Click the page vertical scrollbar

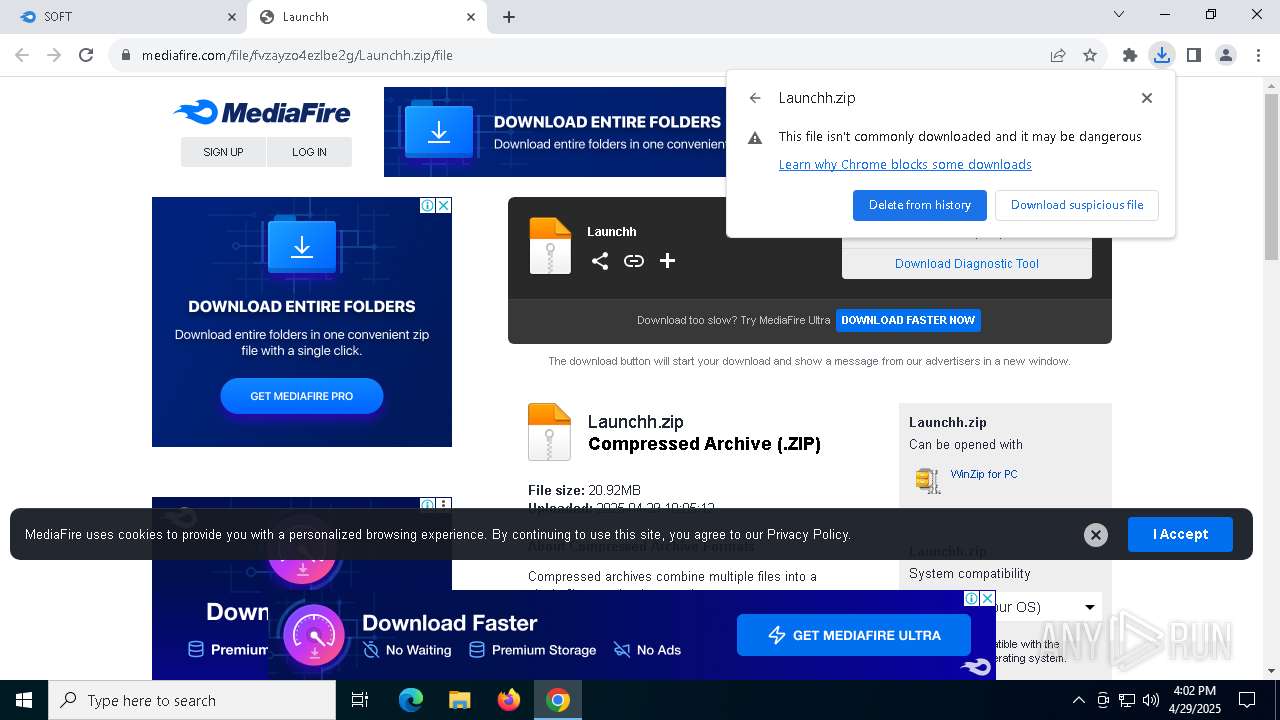point(1271,177)
